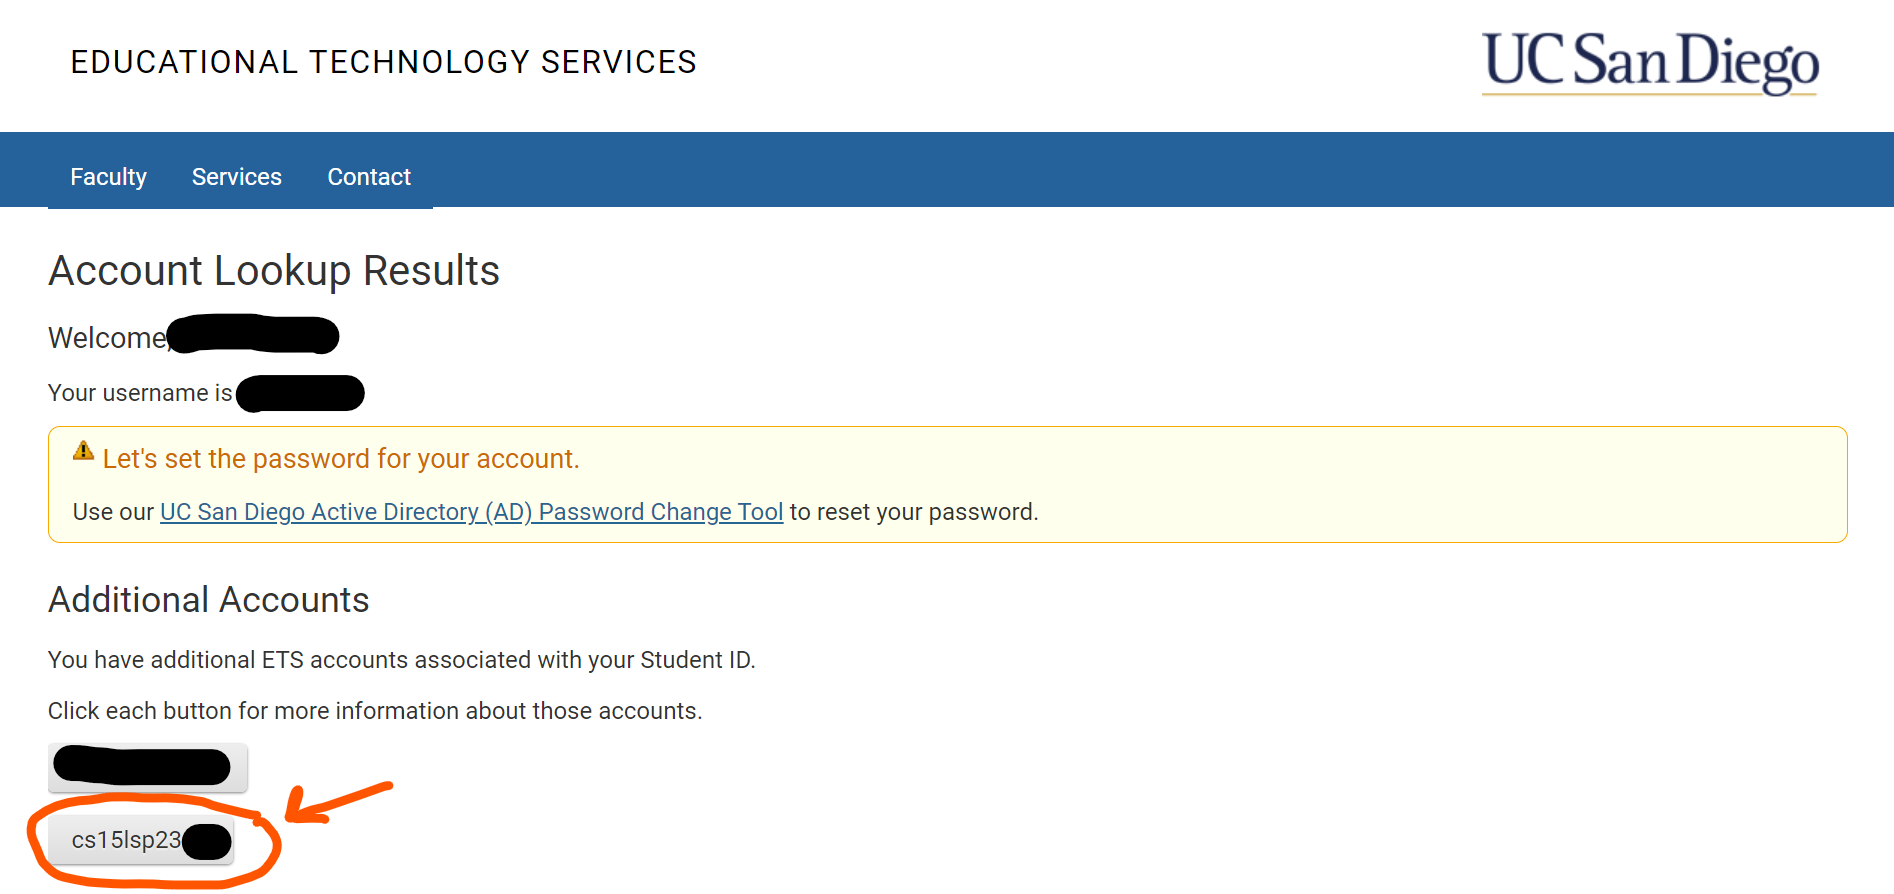Click the cs15lsp23 account button
The height and width of the screenshot is (894, 1894).
pyautogui.click(x=140, y=840)
